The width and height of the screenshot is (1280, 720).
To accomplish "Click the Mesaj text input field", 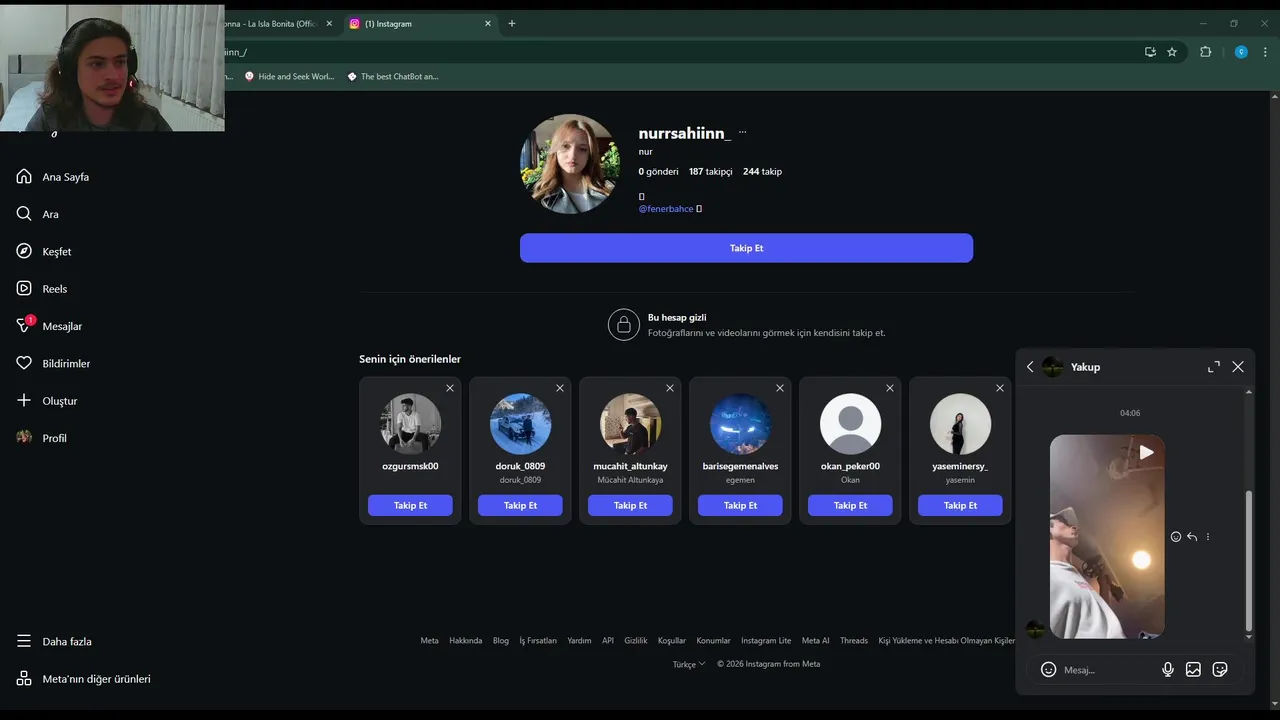I will (x=1106, y=670).
